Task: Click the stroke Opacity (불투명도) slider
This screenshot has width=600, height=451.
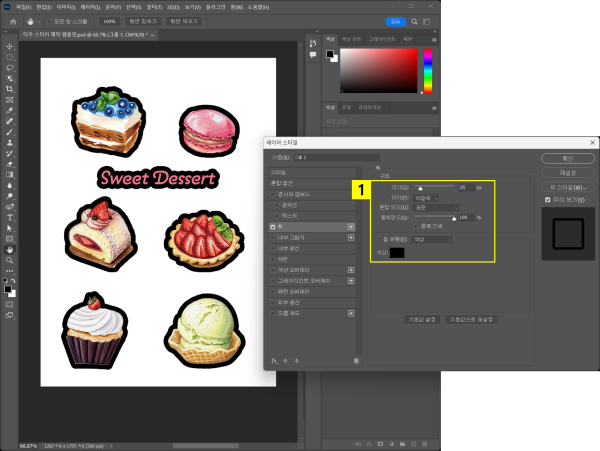Action: [434, 218]
